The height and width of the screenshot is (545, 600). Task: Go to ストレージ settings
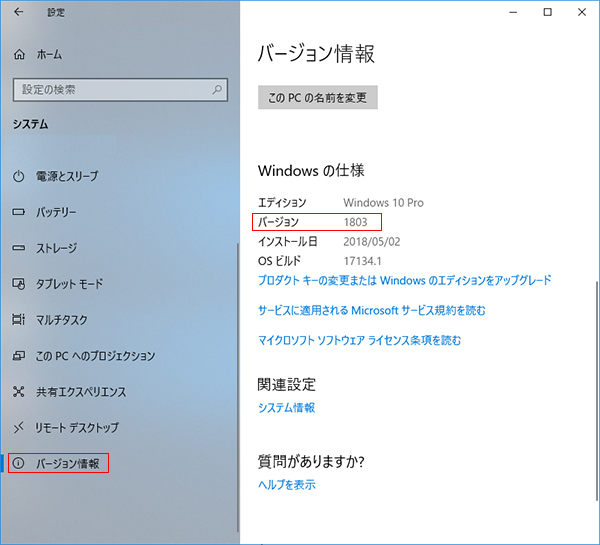[56, 248]
